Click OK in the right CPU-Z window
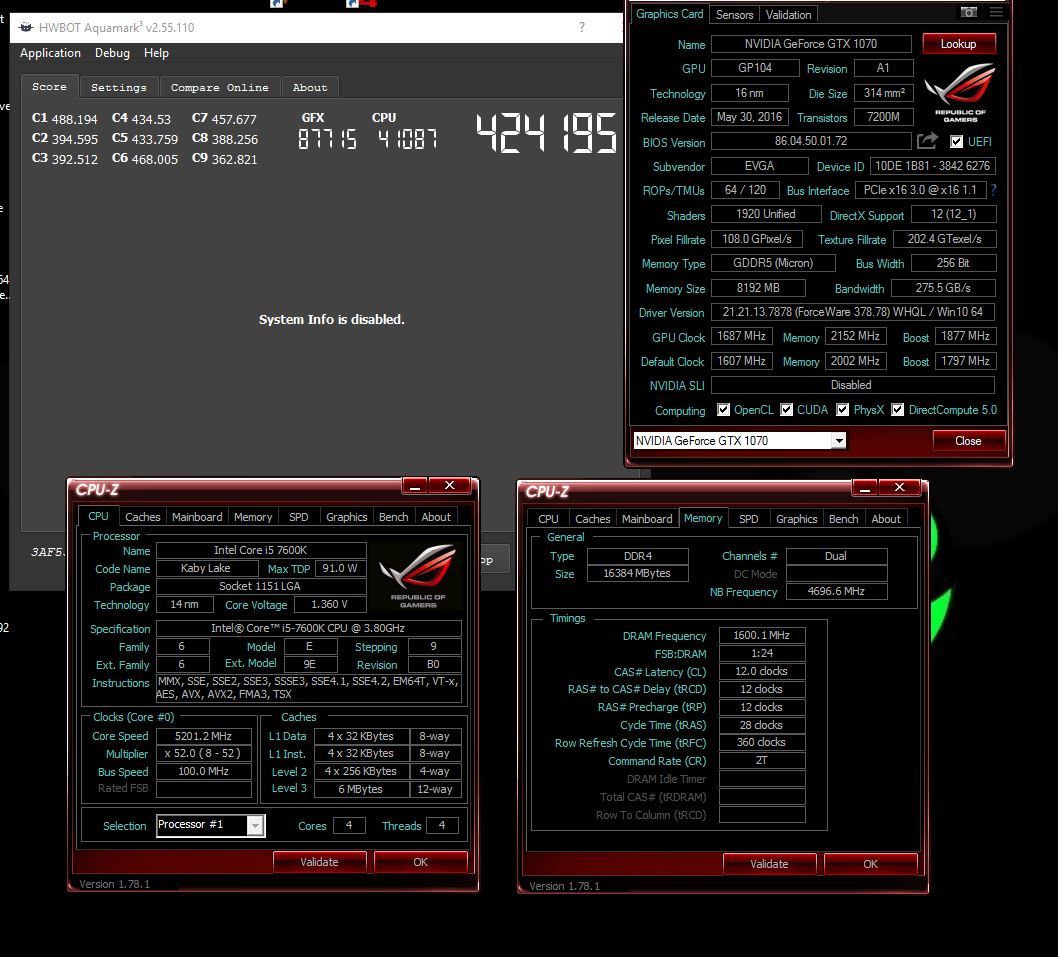The image size is (1058, 957). pyautogui.click(x=870, y=864)
